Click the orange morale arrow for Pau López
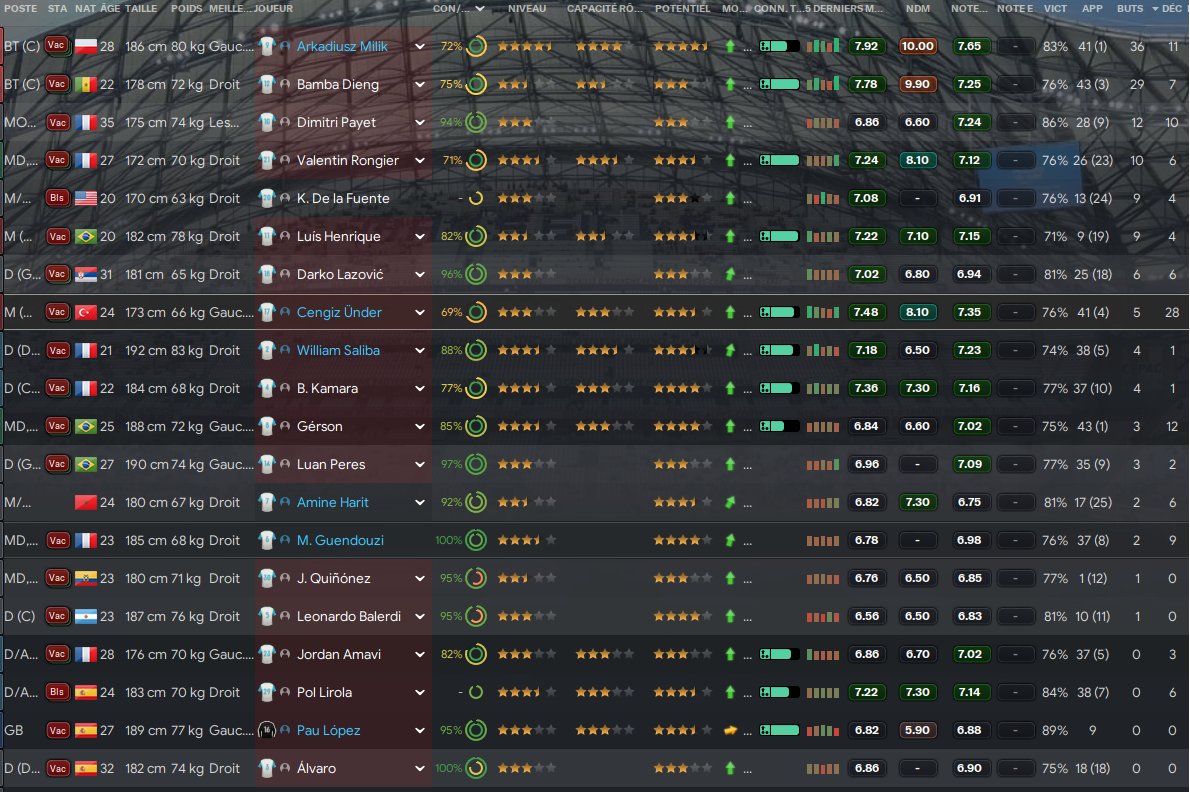The height and width of the screenshot is (792, 1190). coord(730,731)
